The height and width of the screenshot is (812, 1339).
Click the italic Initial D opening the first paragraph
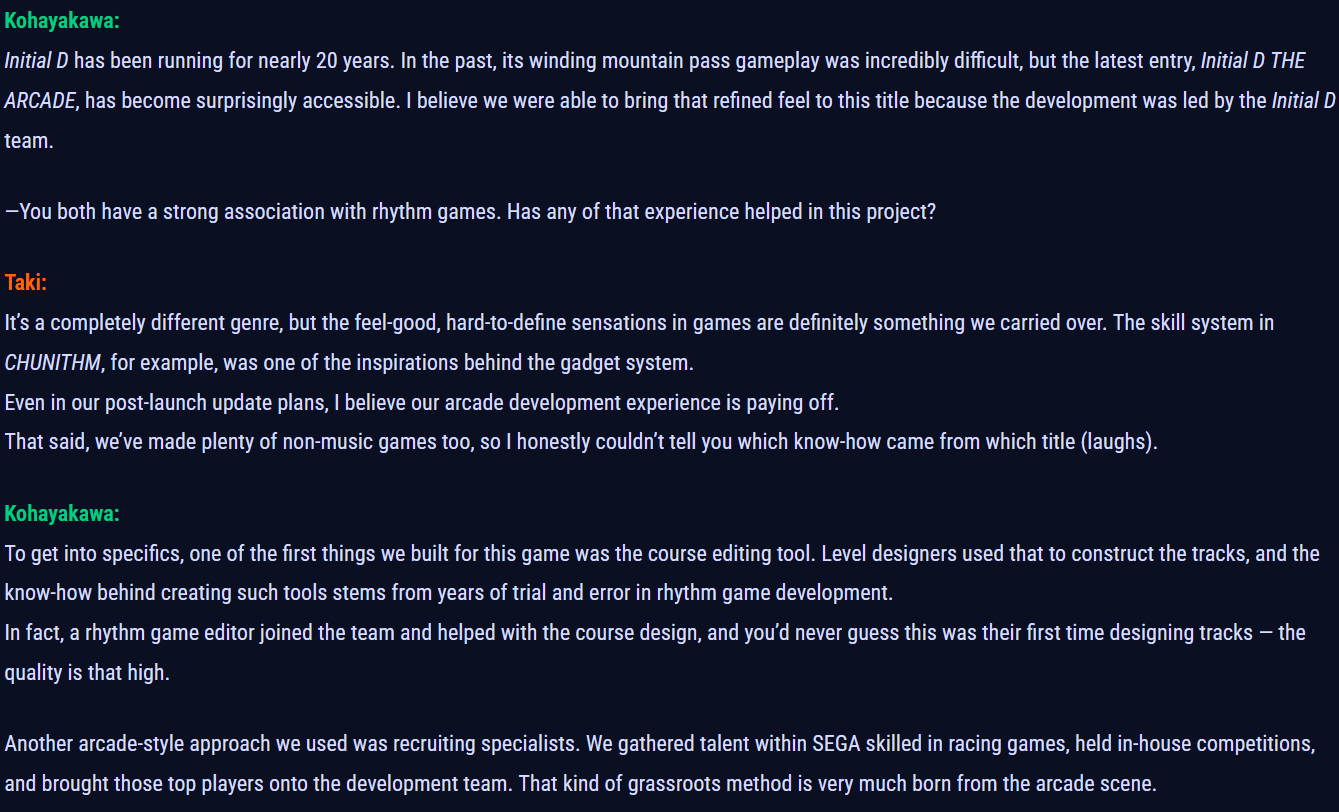click(x=36, y=61)
